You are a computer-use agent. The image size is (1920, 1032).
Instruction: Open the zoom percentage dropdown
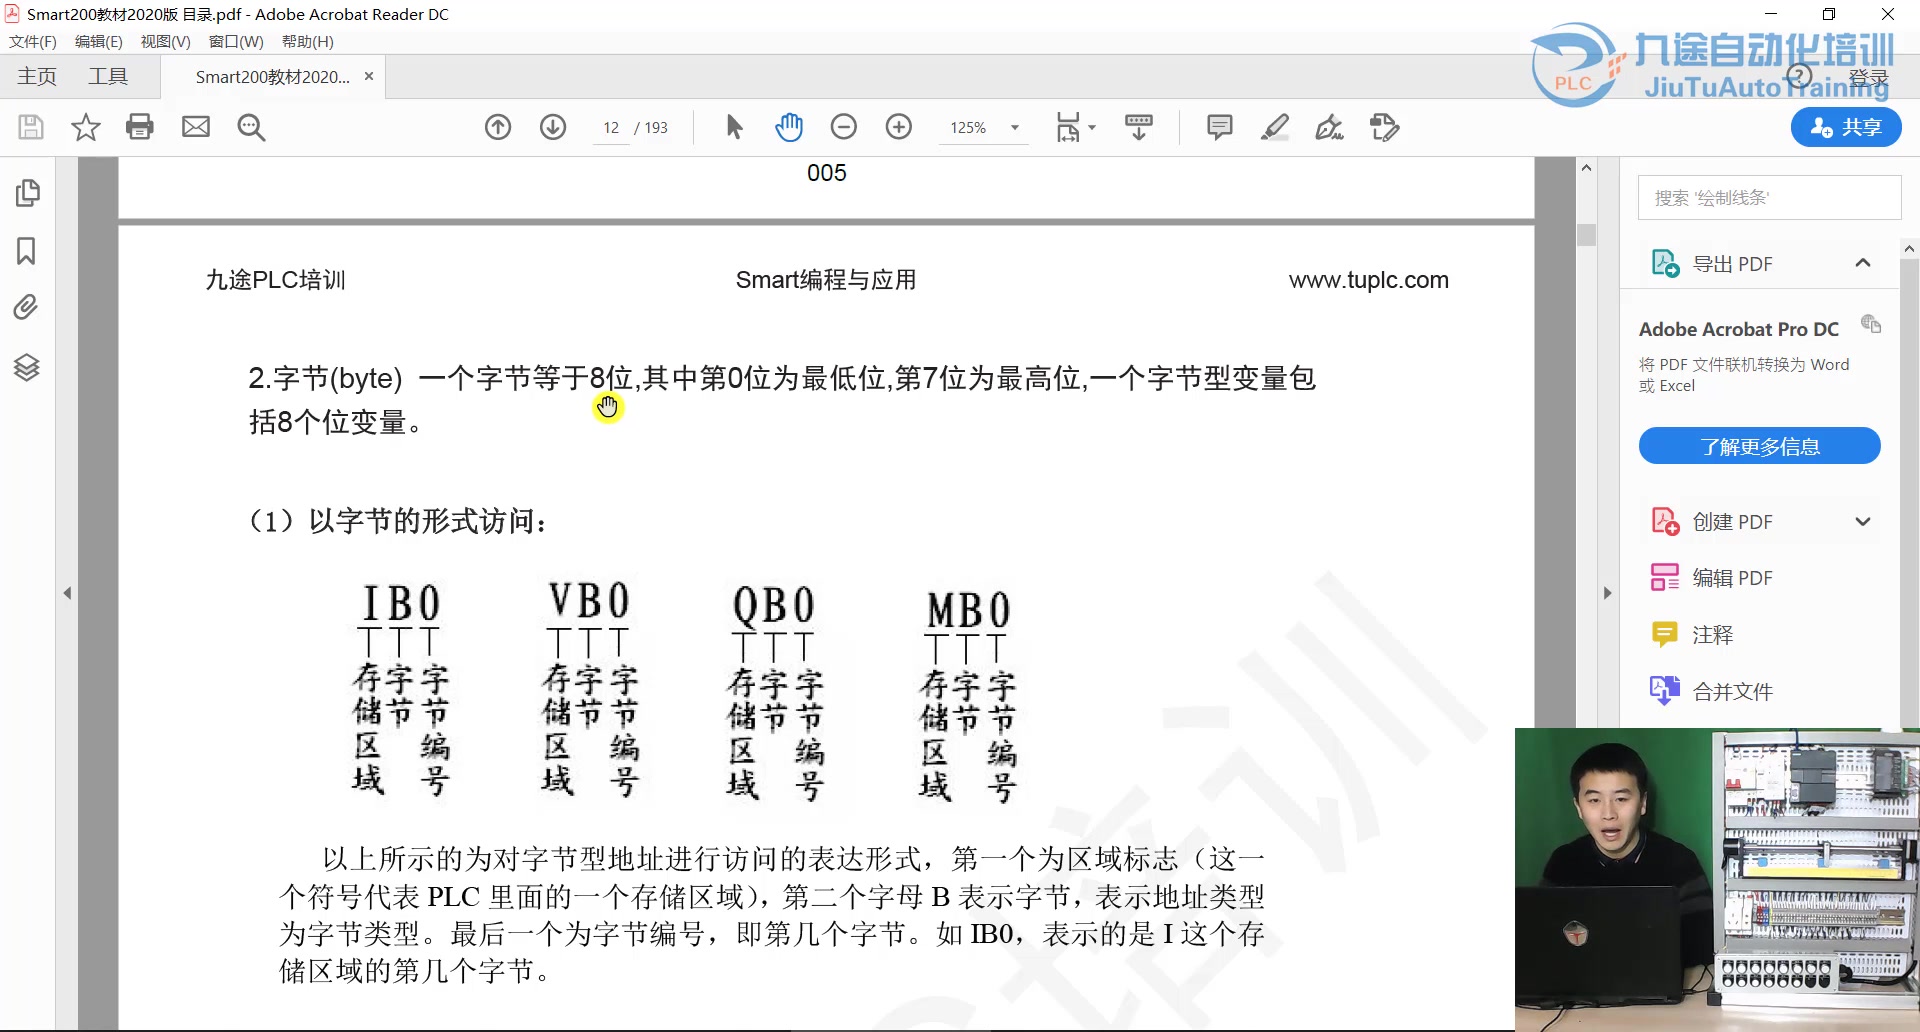[x=1016, y=127]
